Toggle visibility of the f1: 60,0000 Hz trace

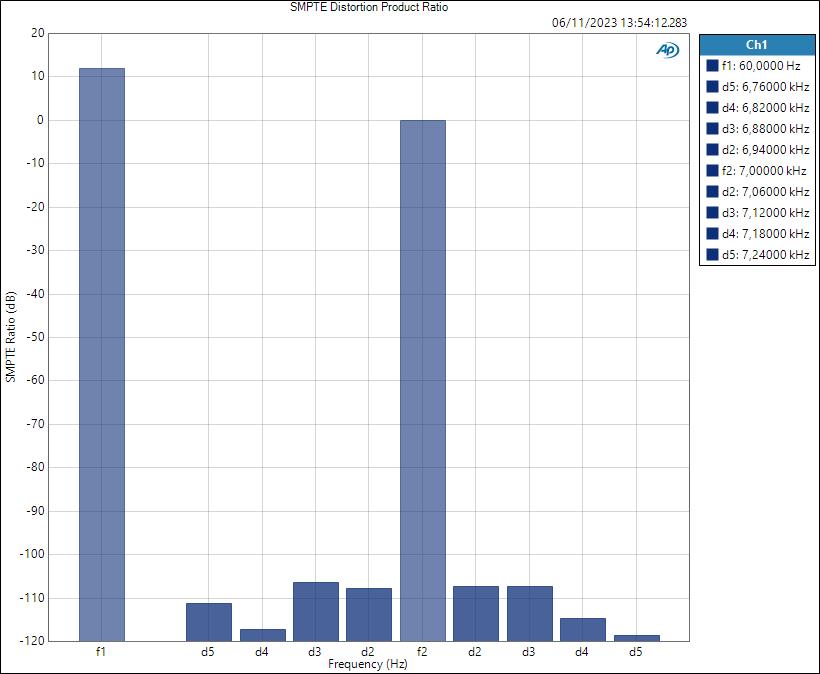point(713,64)
